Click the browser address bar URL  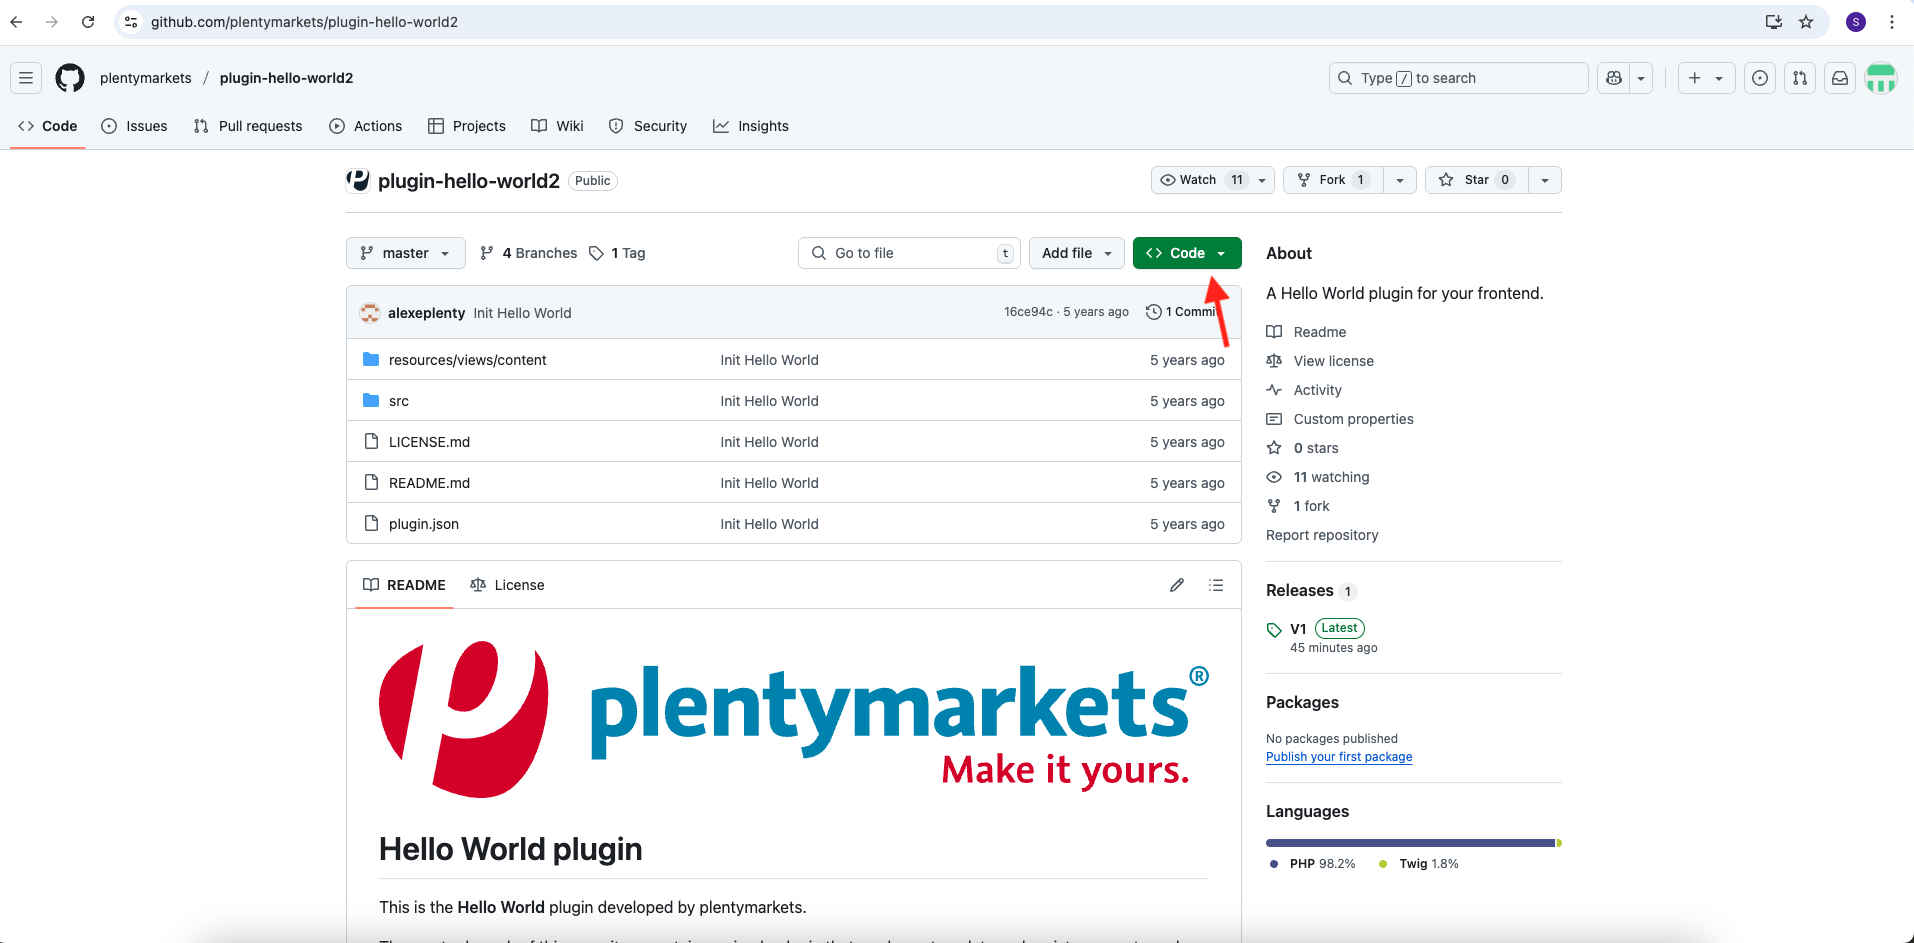[x=304, y=22]
